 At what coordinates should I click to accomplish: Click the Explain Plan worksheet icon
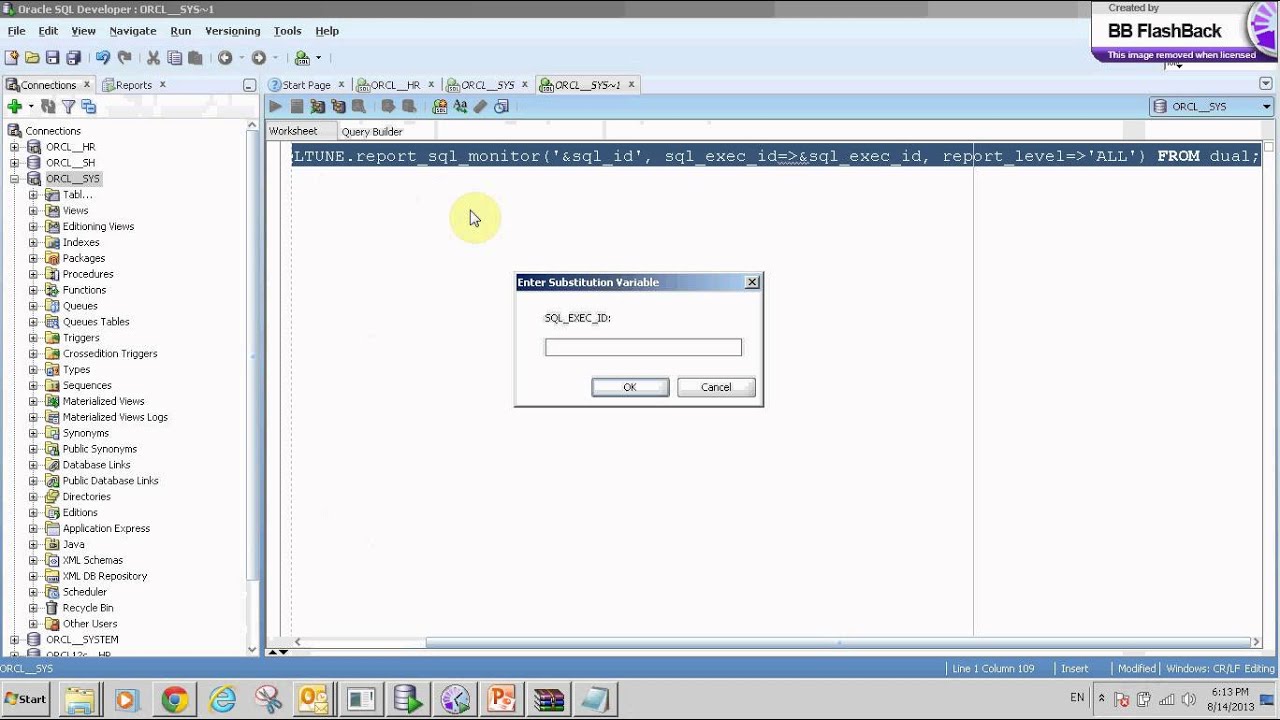click(x=338, y=106)
